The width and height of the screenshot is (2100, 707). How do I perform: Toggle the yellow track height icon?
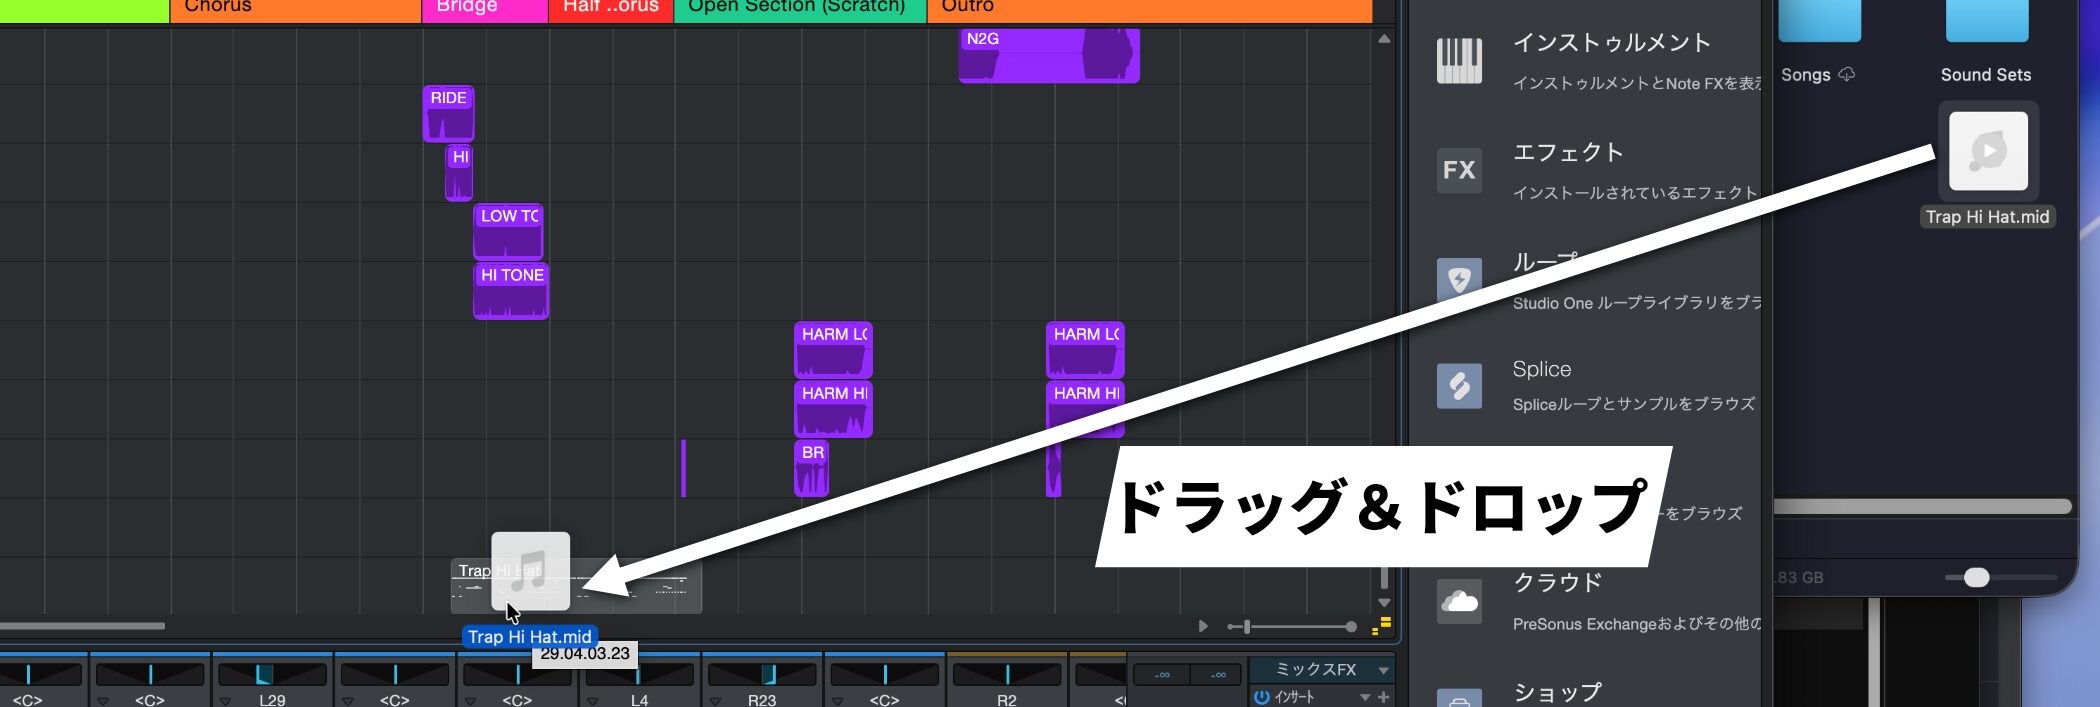(x=1382, y=626)
